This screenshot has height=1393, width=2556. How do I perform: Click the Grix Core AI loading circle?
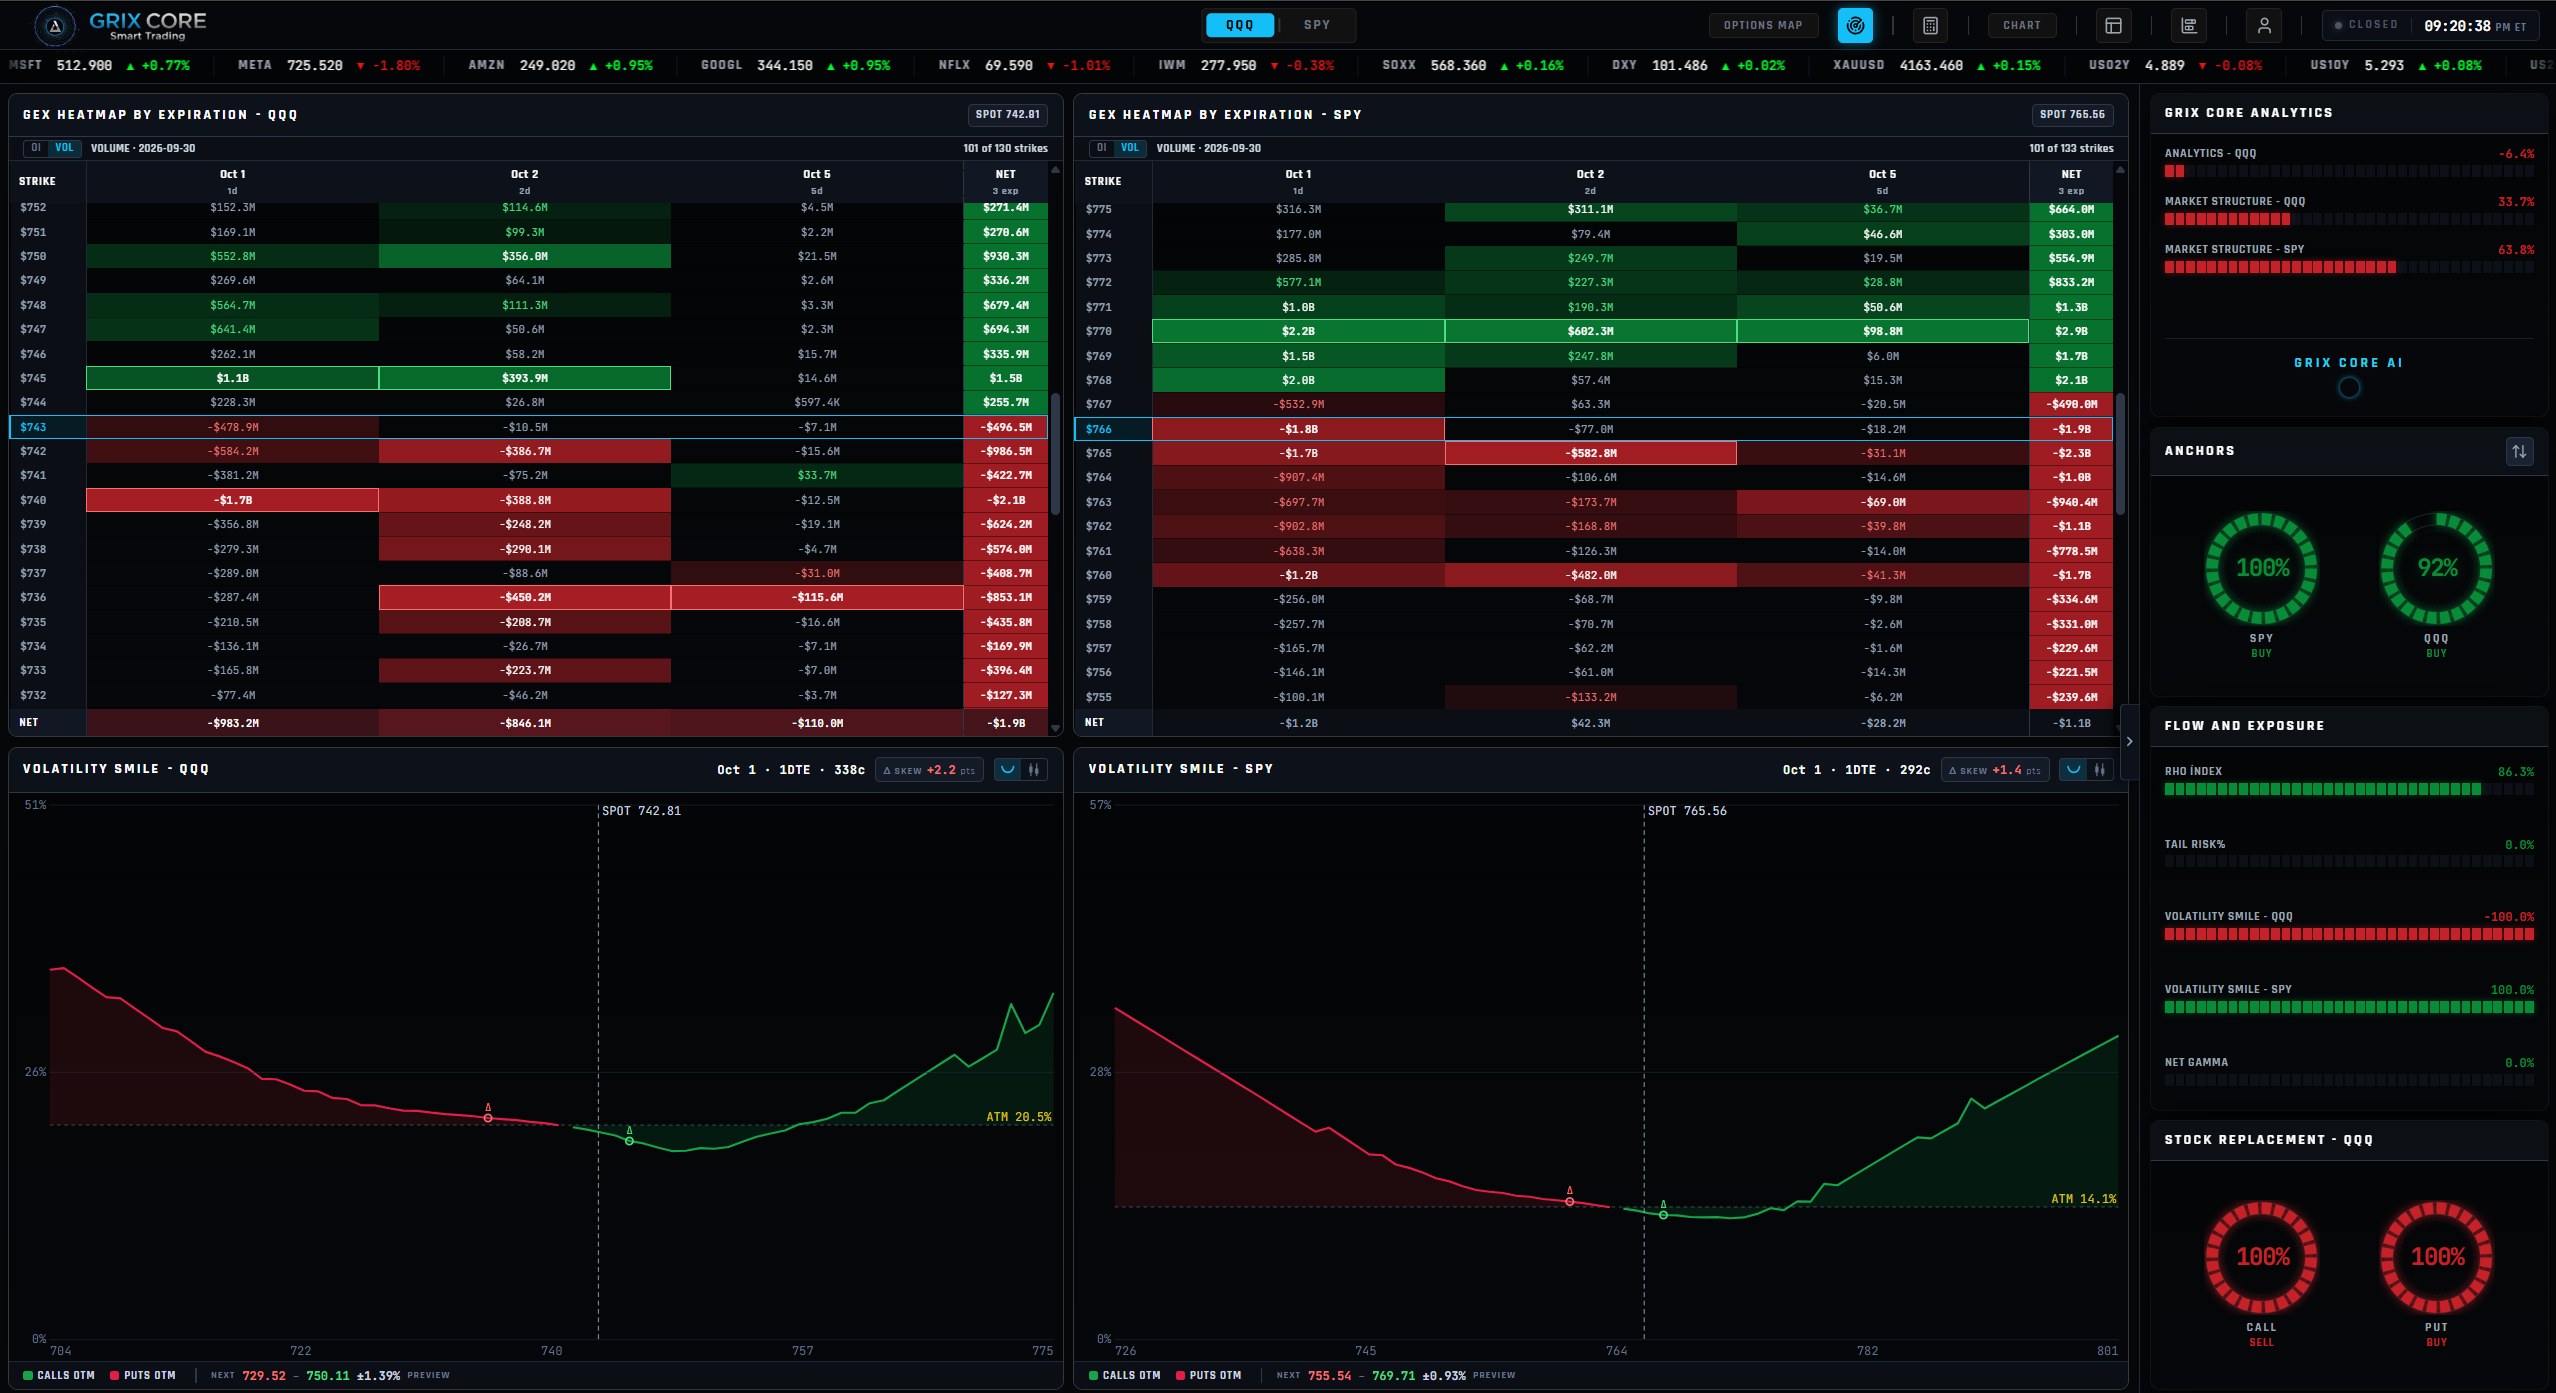point(2349,388)
